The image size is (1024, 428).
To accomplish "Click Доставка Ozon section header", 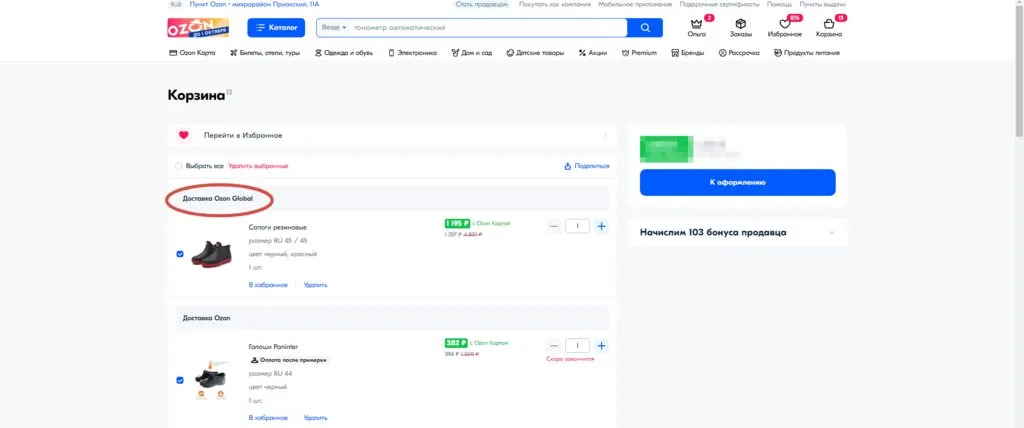I will (x=206, y=318).
